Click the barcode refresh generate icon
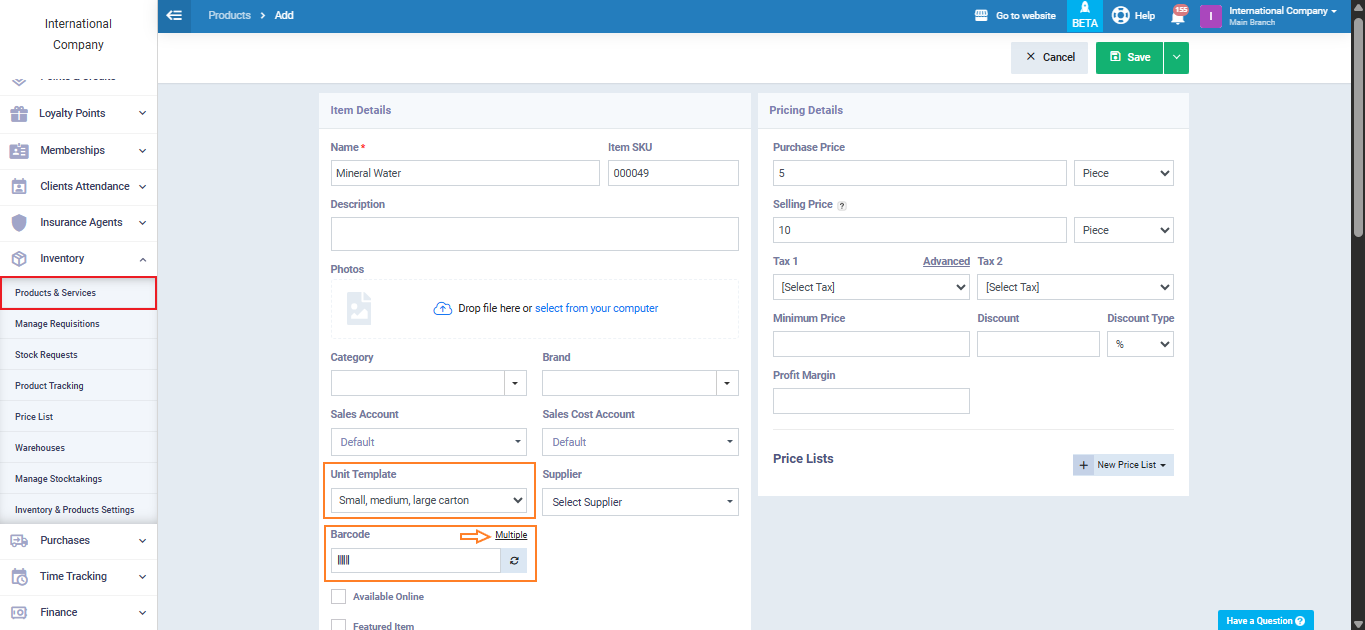 514,561
